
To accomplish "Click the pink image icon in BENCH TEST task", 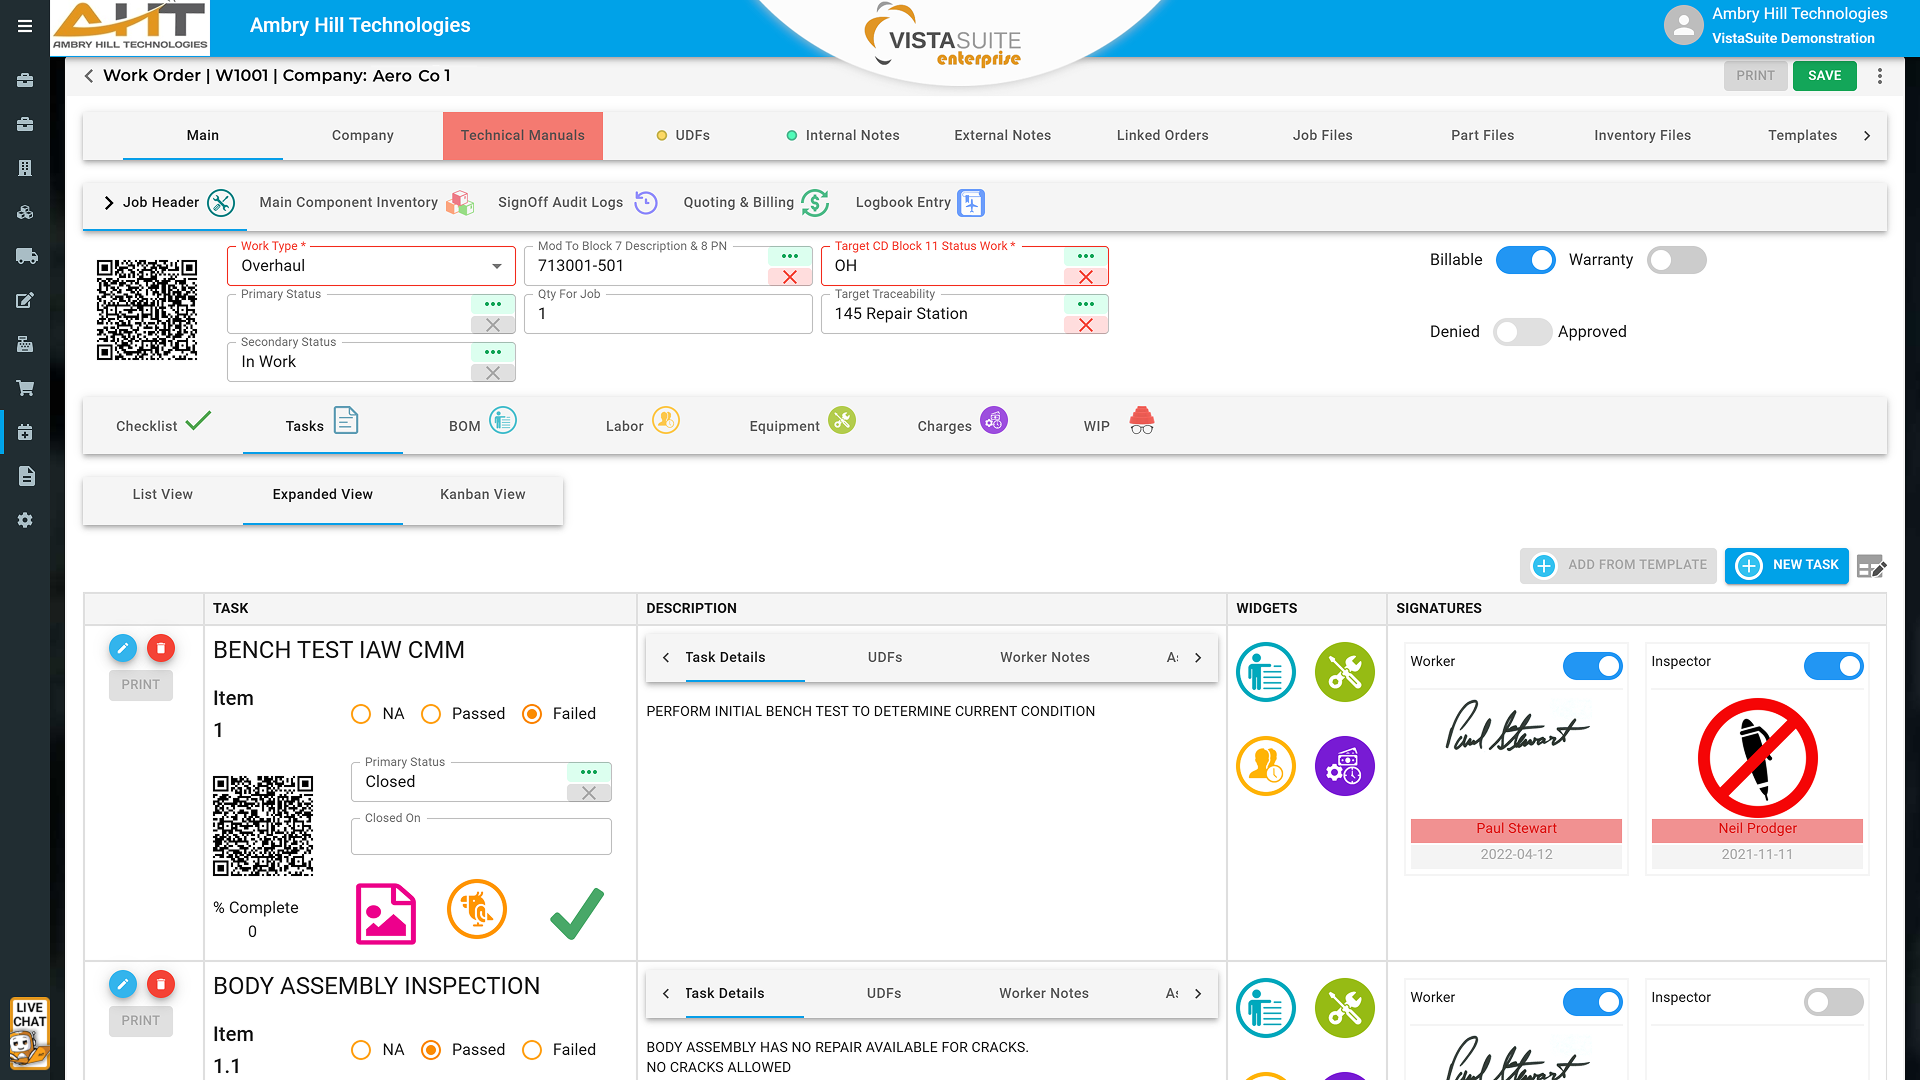I will click(x=385, y=913).
